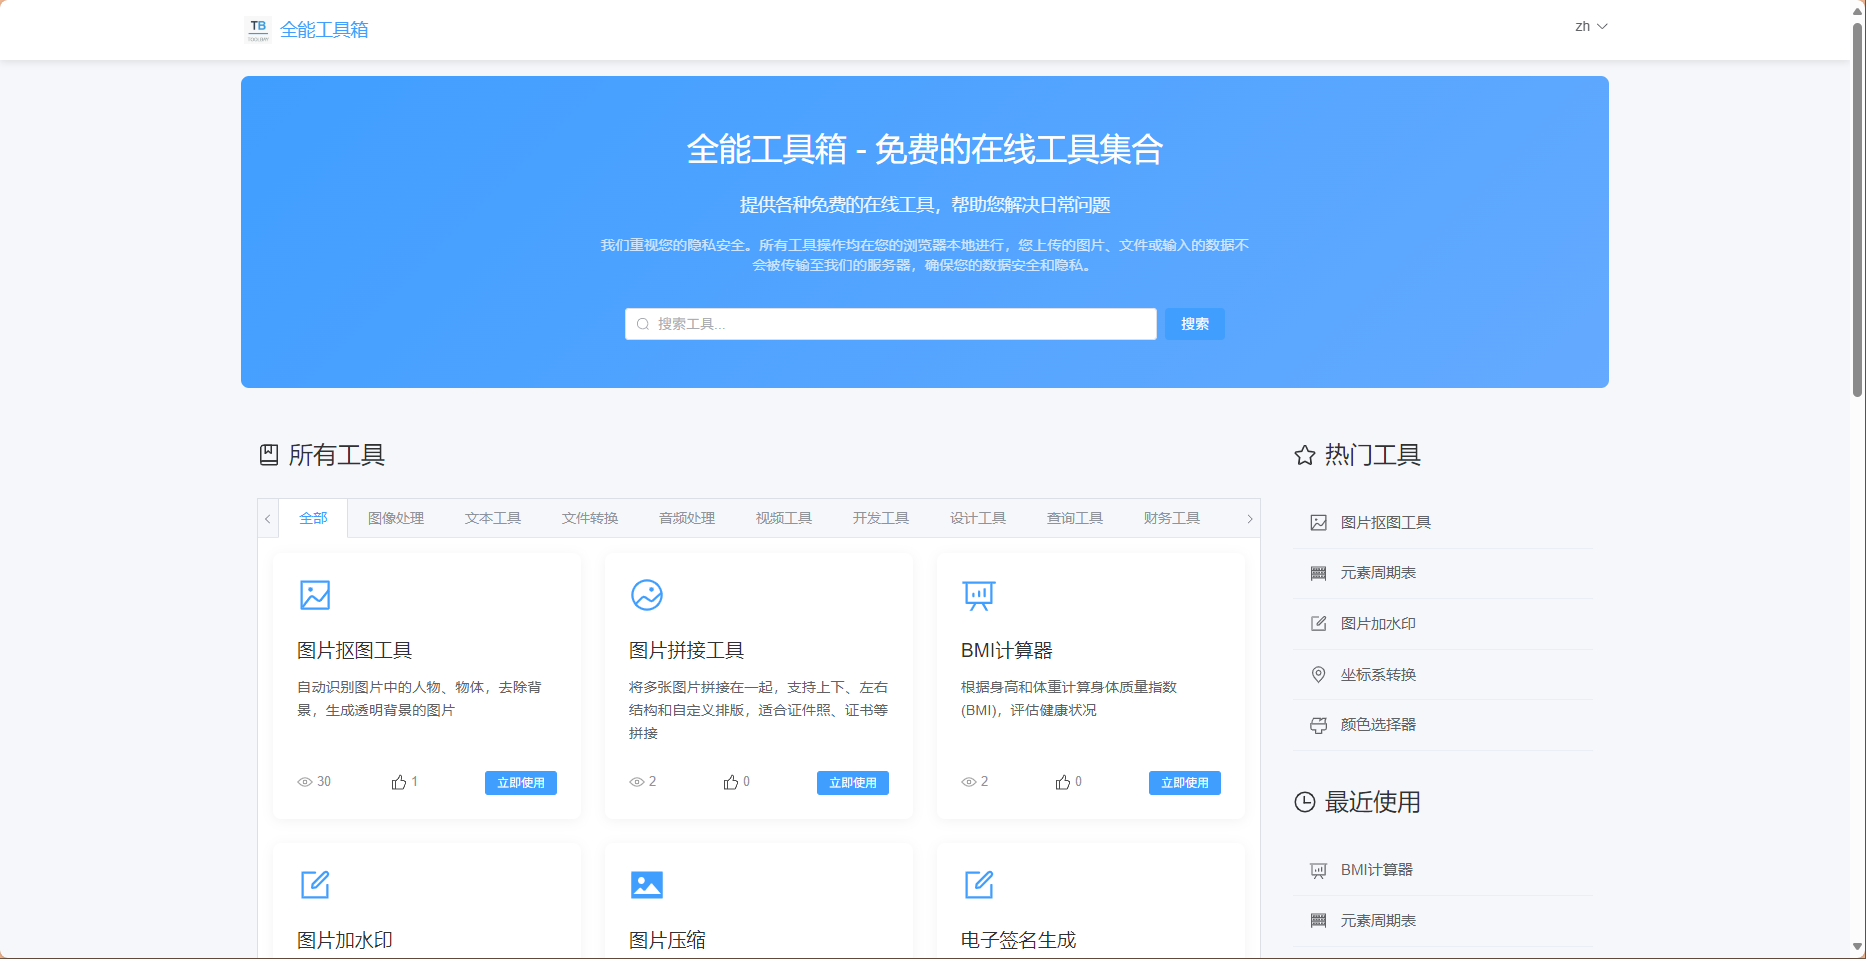Viewport: 1866px width, 959px height.
Task: Like the BMI计算器 with thumbs-up
Action: click(1063, 782)
